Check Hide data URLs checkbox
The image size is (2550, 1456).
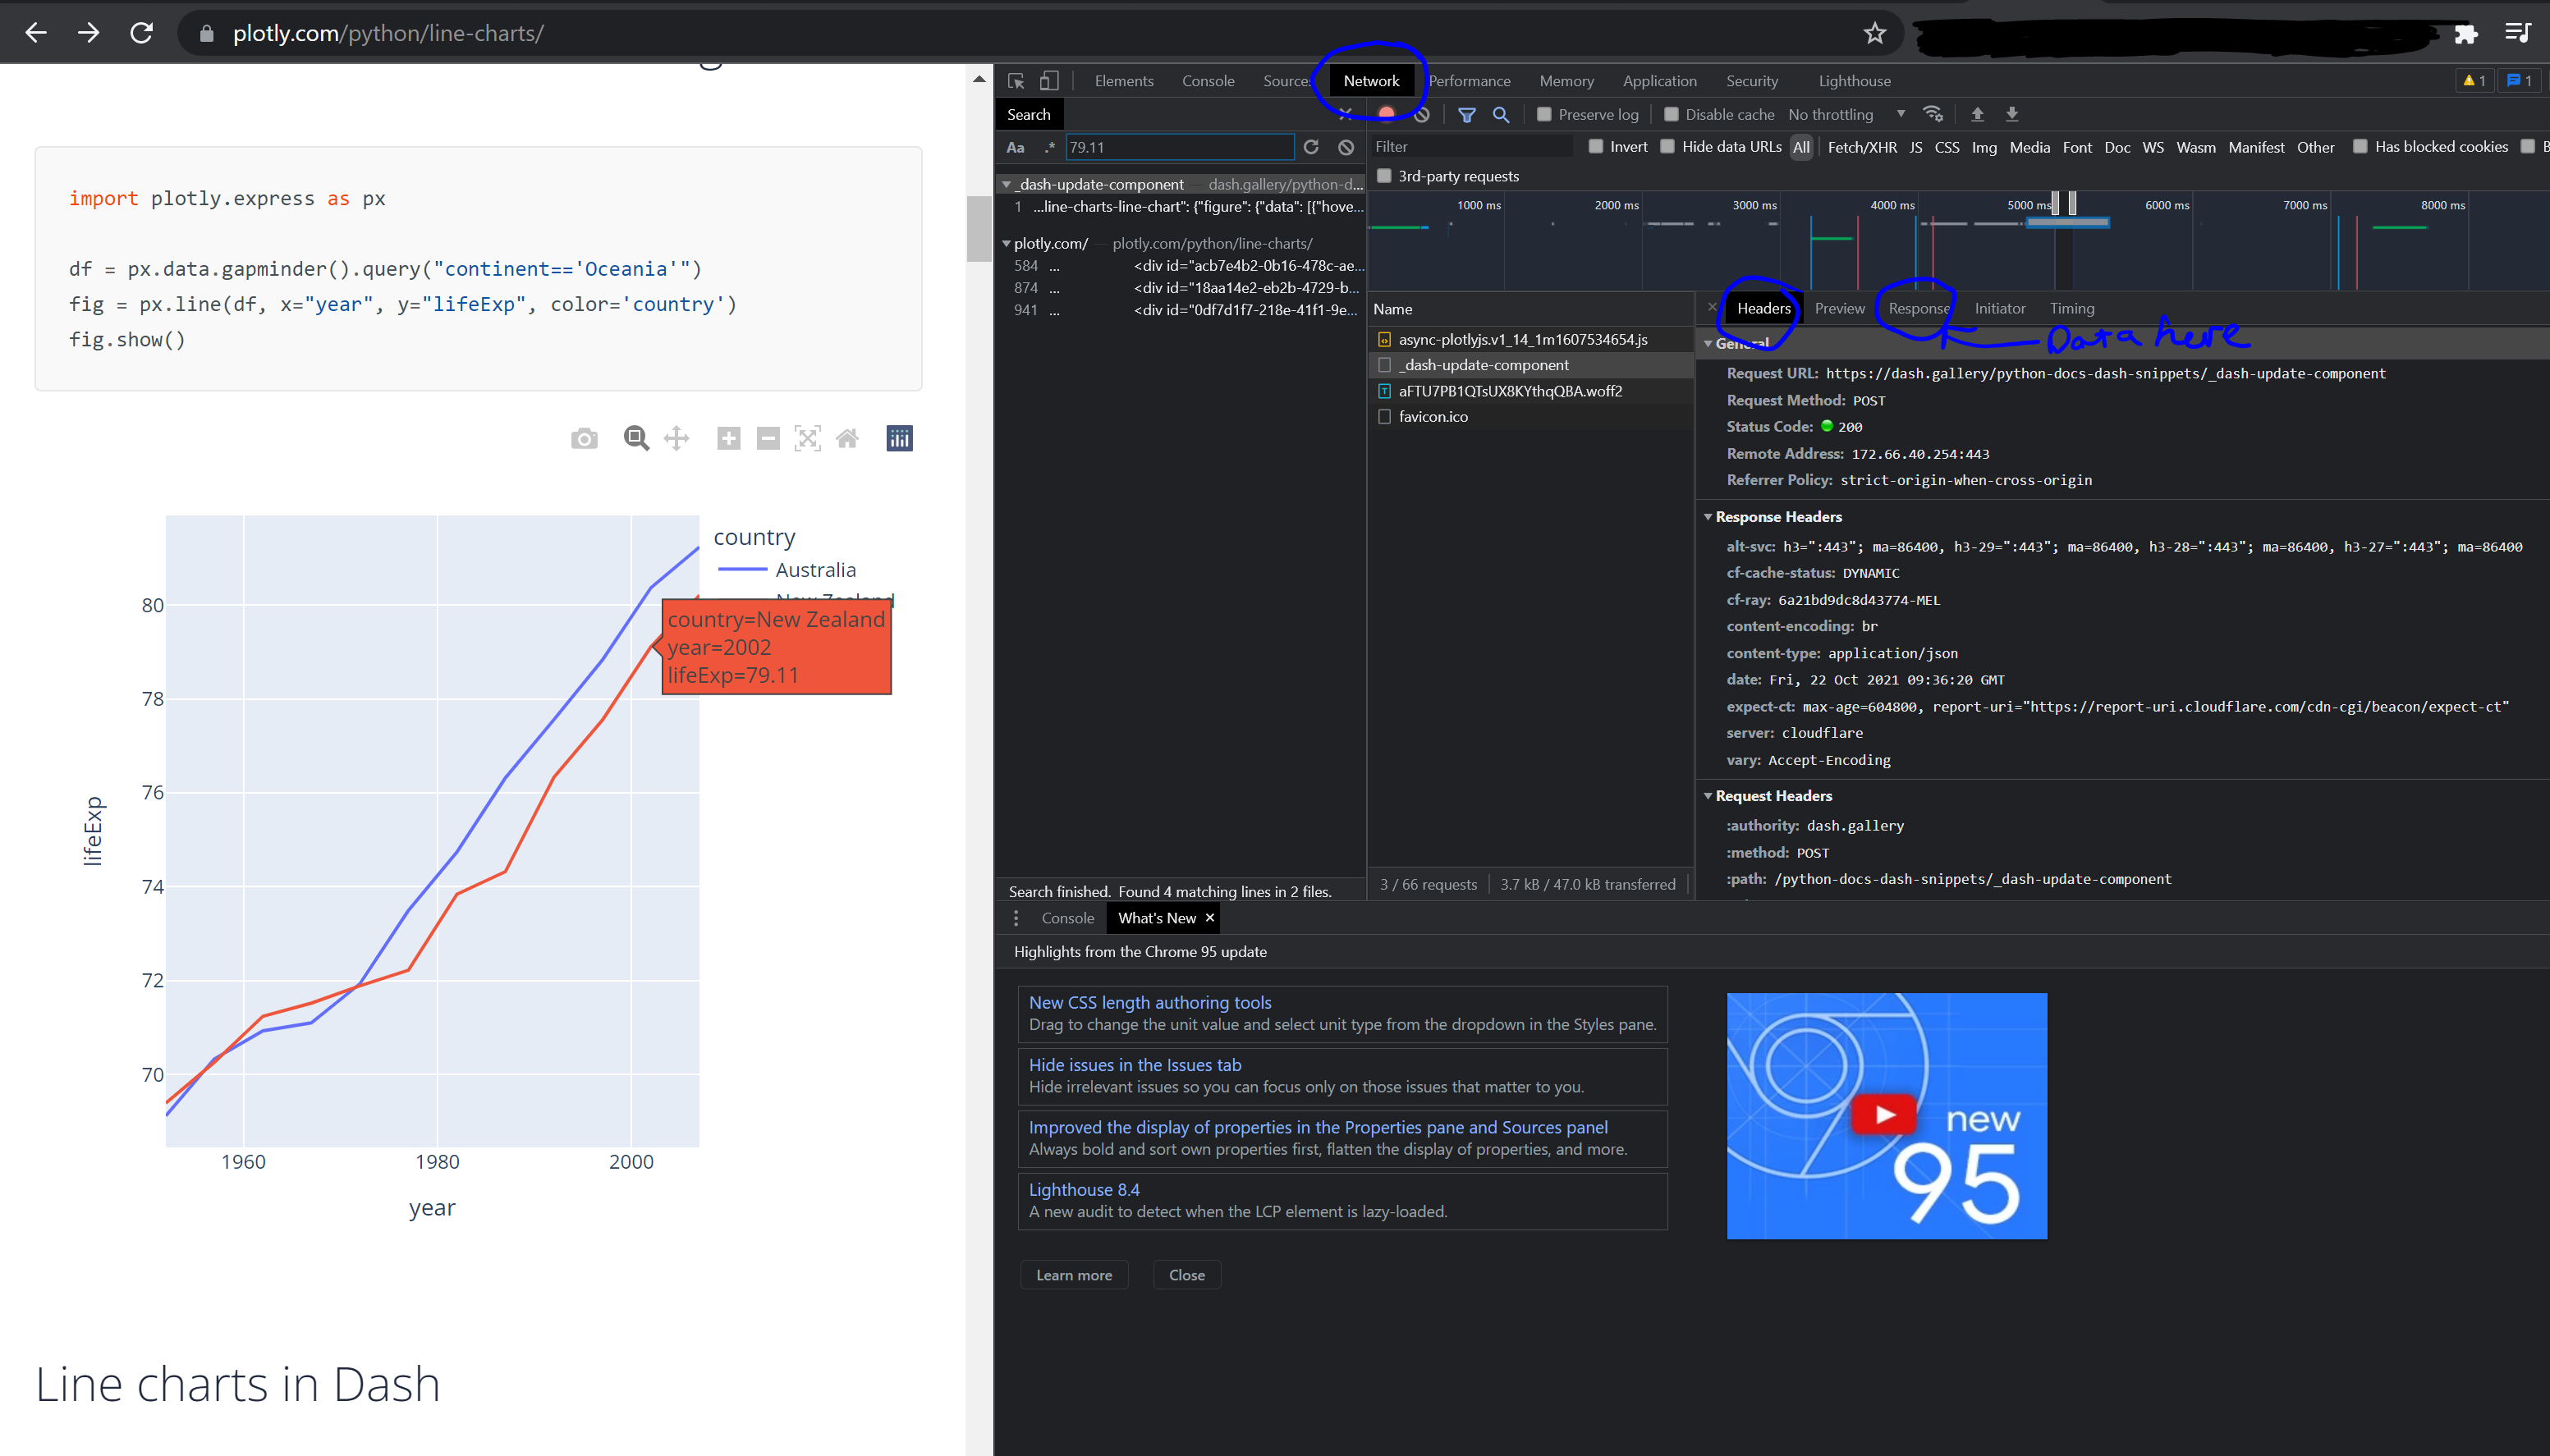1668,146
